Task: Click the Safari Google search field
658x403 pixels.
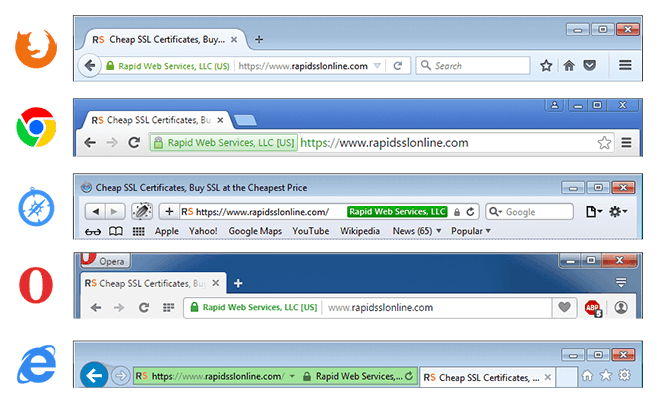Action: (x=530, y=212)
